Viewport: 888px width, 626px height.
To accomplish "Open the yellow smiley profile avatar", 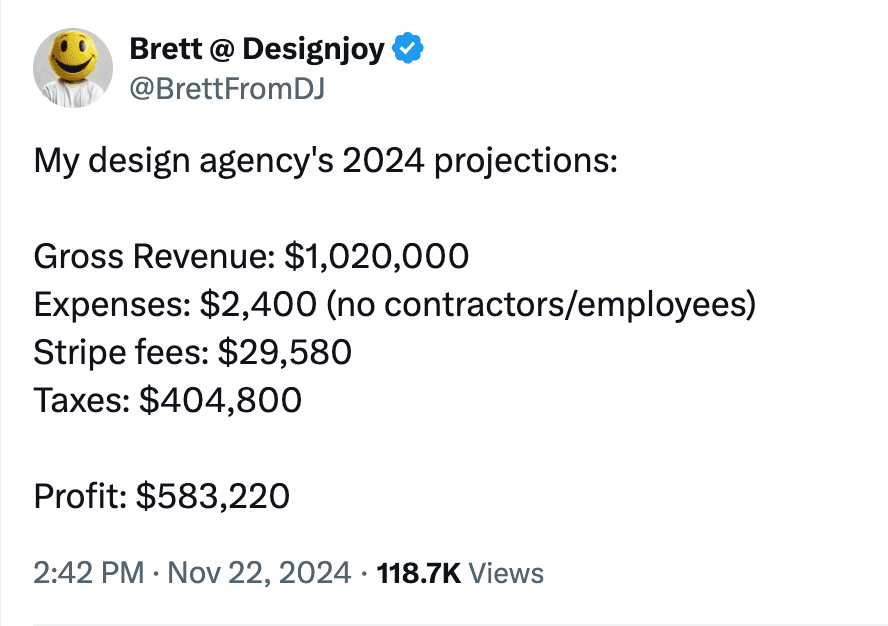I will [73, 68].
